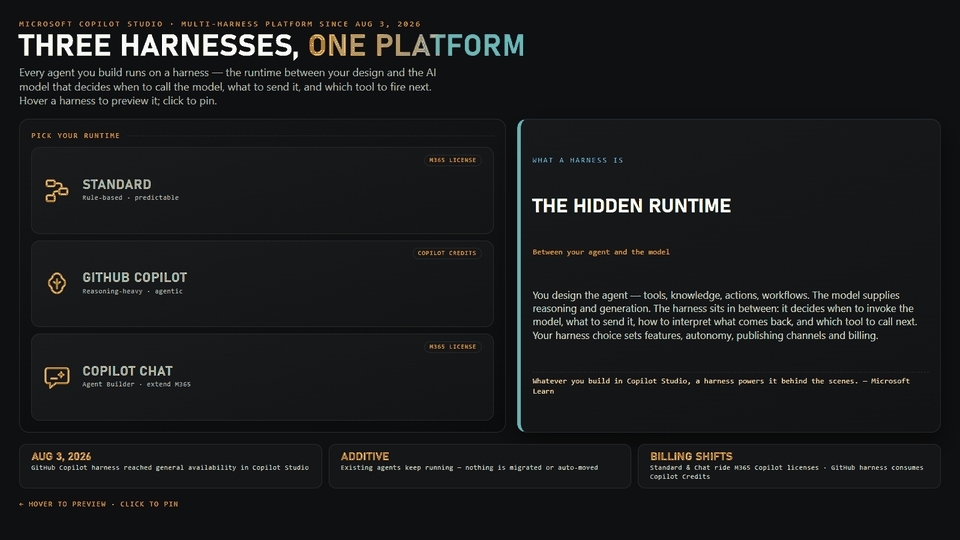Click the M365 LICENSE badge on Copilot Chat card

tap(452, 347)
